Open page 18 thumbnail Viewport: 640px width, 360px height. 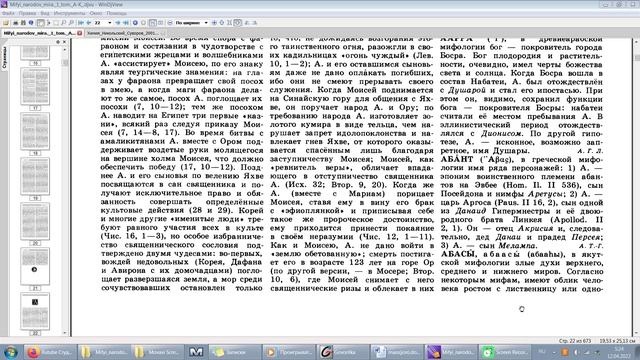(35, 131)
